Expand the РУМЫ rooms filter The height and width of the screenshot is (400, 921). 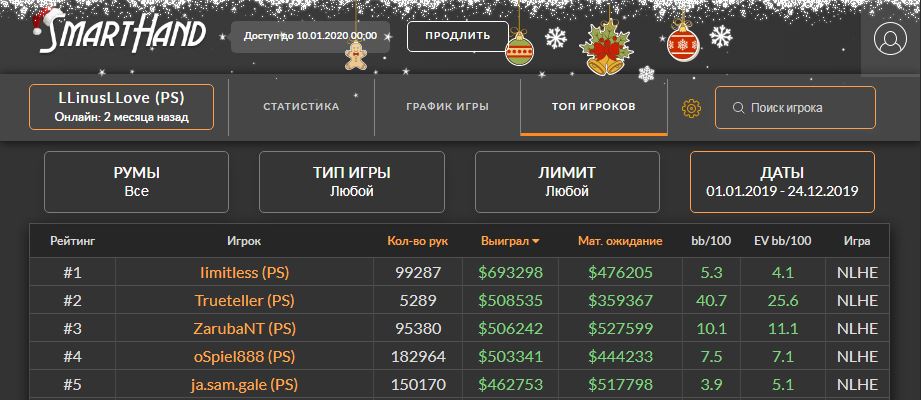[137, 182]
